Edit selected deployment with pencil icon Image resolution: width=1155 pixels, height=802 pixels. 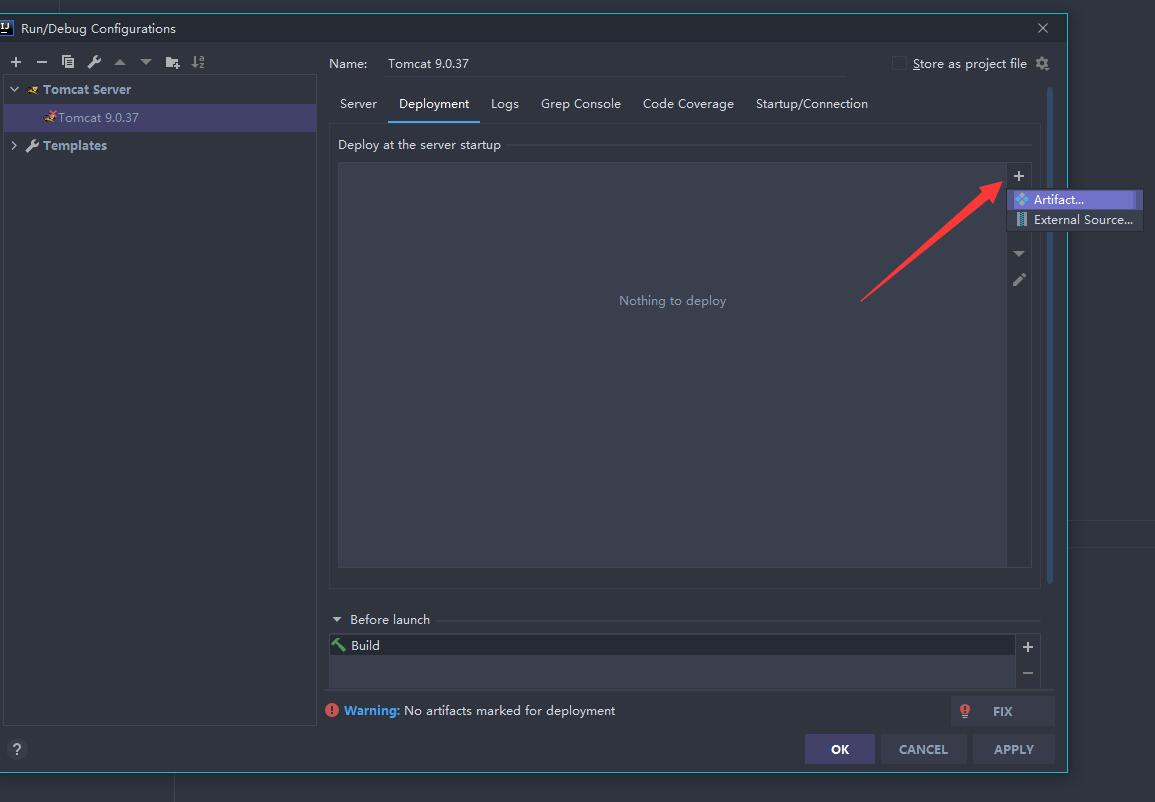1019,280
